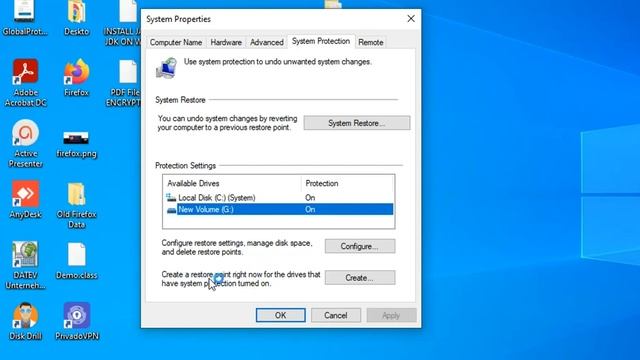The width and height of the screenshot is (640, 360).
Task: Click the System Properties title bar text
Action: [x=178, y=19]
